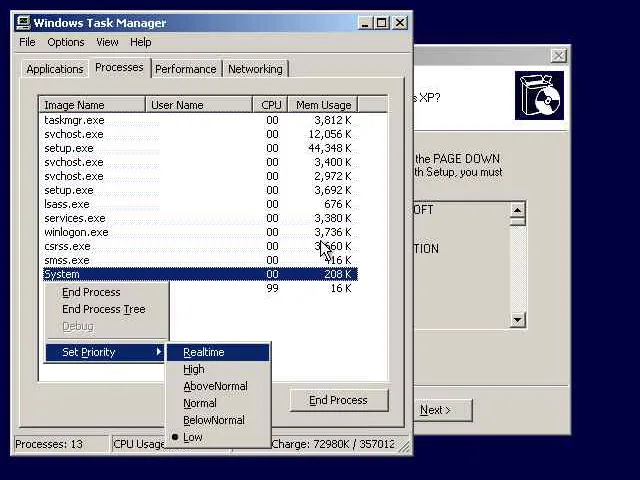
Task: Select the lsass.exe process row
Action: (x=200, y=204)
